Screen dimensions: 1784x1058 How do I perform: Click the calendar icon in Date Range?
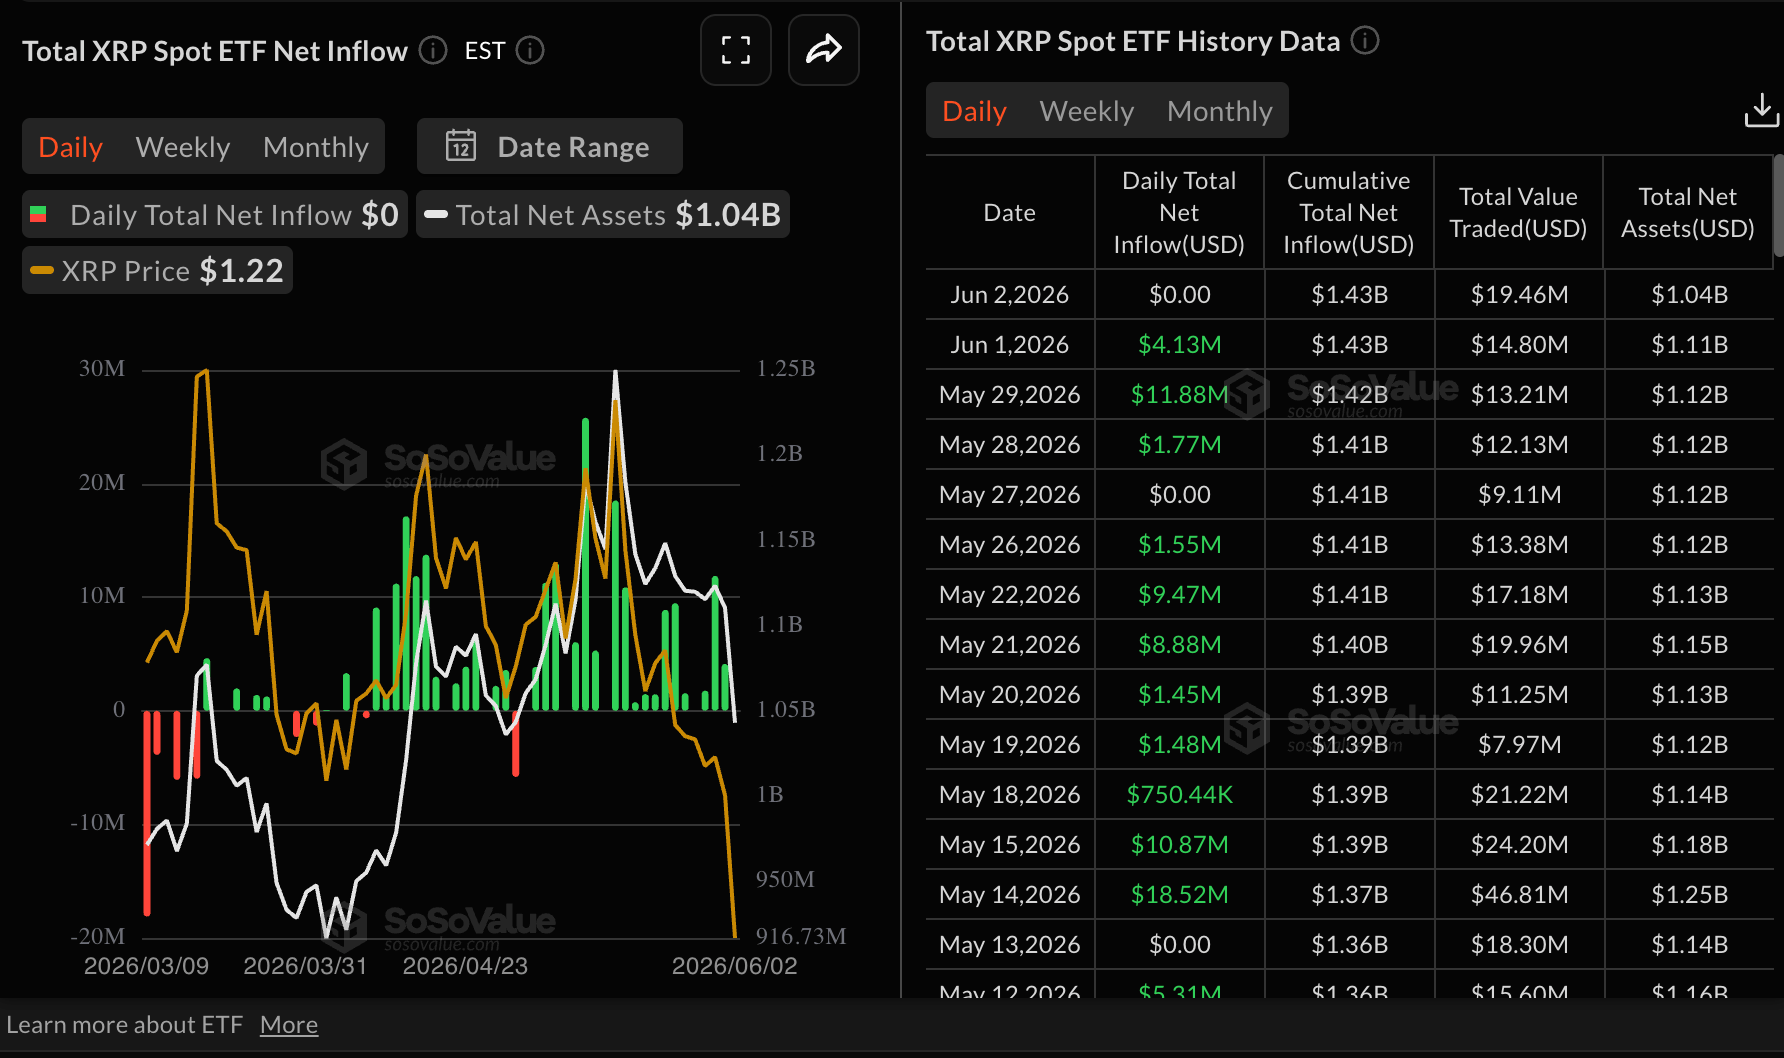click(x=461, y=146)
